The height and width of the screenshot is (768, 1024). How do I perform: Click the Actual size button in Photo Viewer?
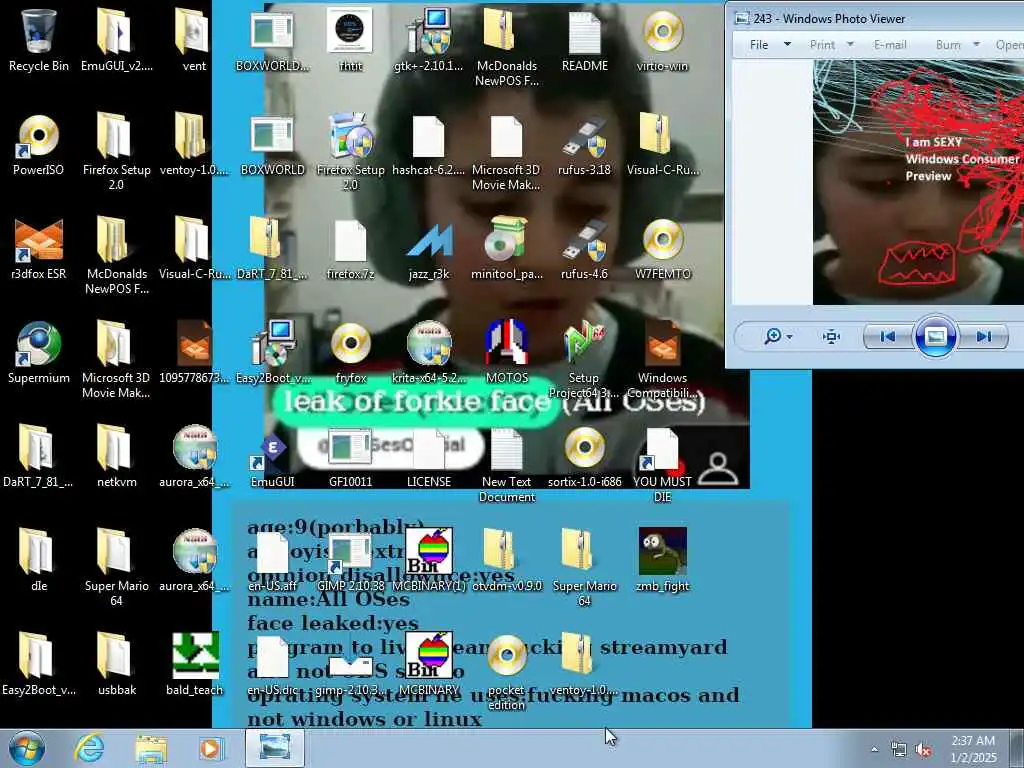point(831,336)
